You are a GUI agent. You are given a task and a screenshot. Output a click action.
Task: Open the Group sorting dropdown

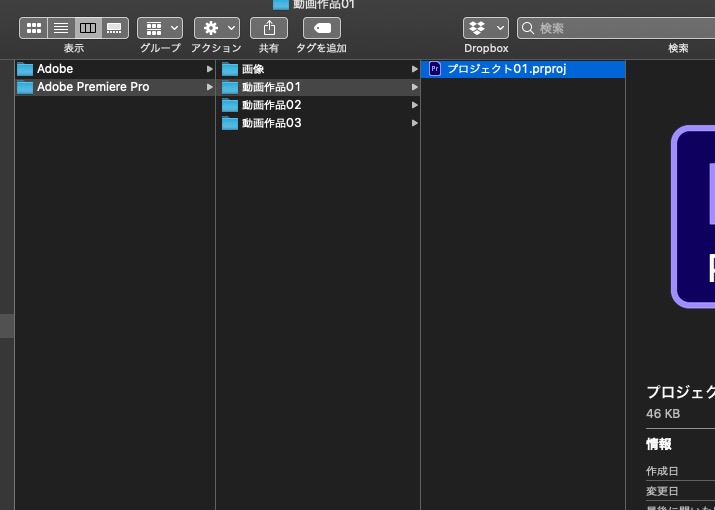point(160,28)
